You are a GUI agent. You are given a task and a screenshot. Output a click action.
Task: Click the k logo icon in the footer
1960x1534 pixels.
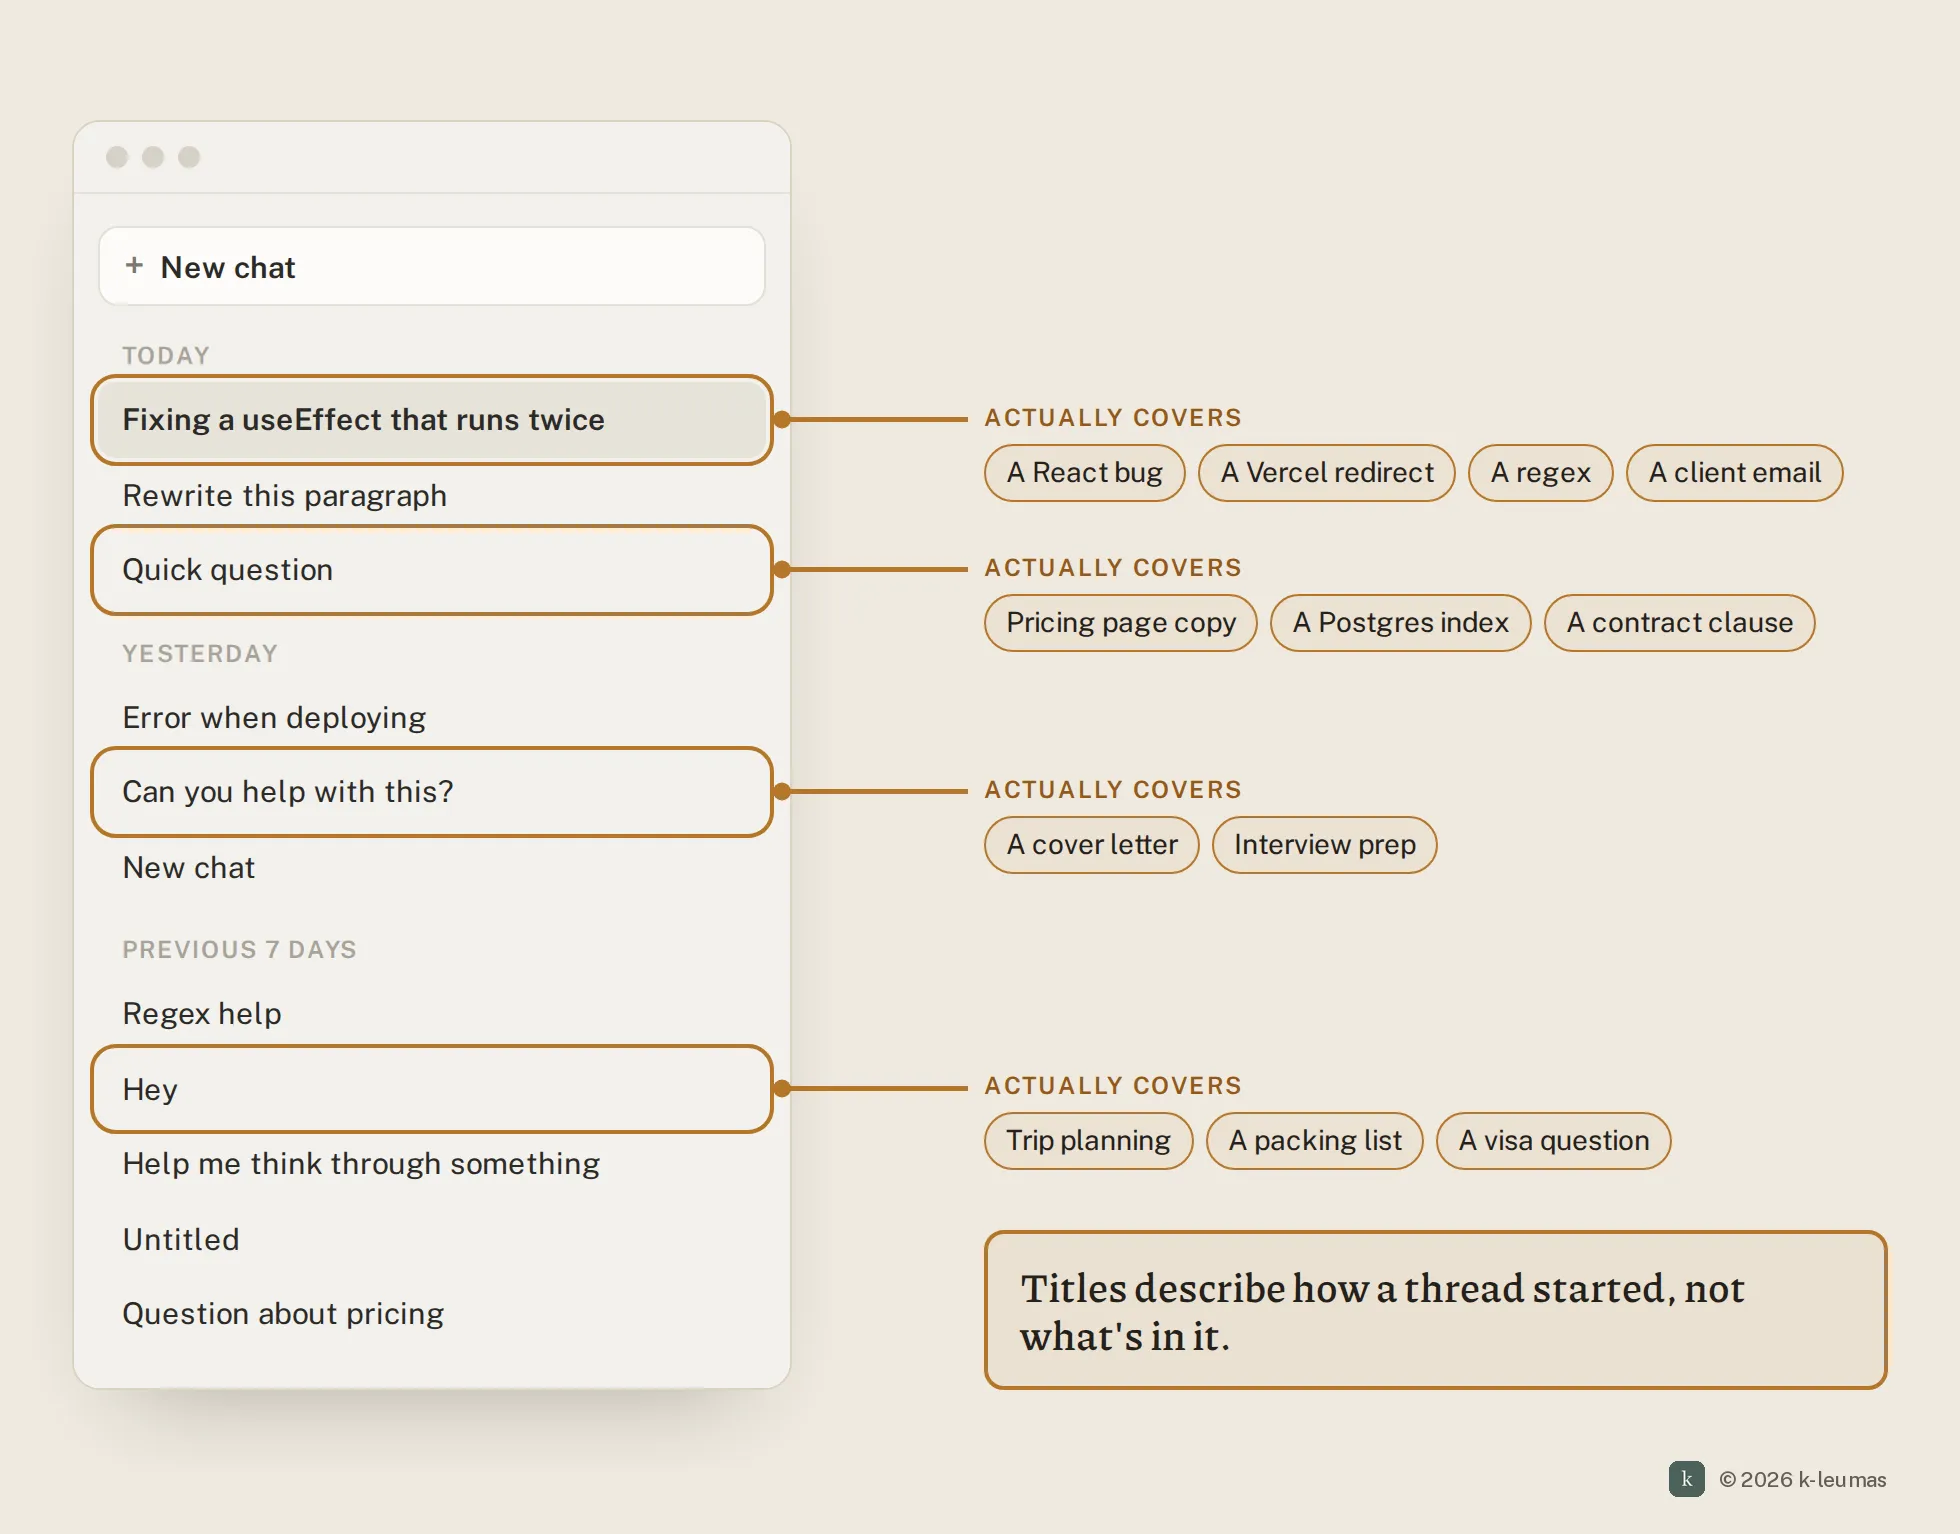point(1687,1479)
